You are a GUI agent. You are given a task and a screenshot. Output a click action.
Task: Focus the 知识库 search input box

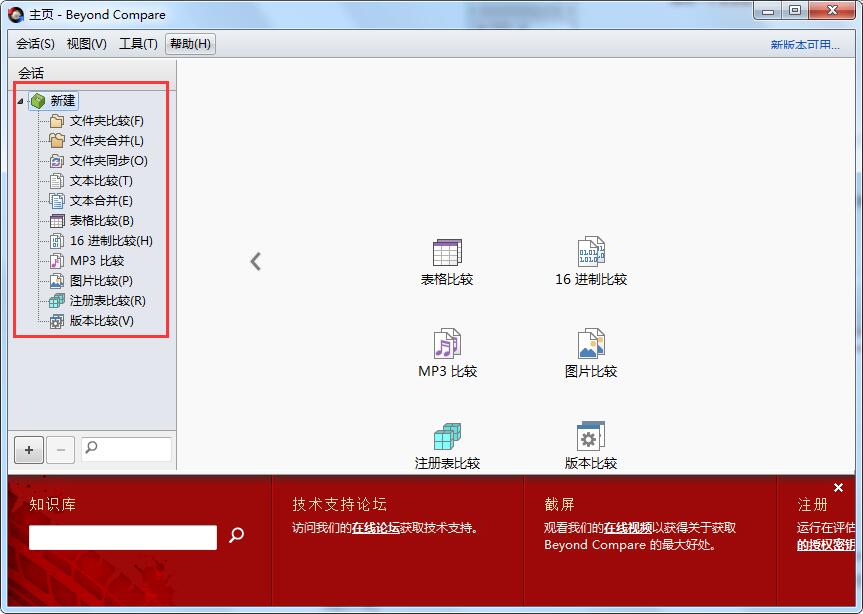123,537
